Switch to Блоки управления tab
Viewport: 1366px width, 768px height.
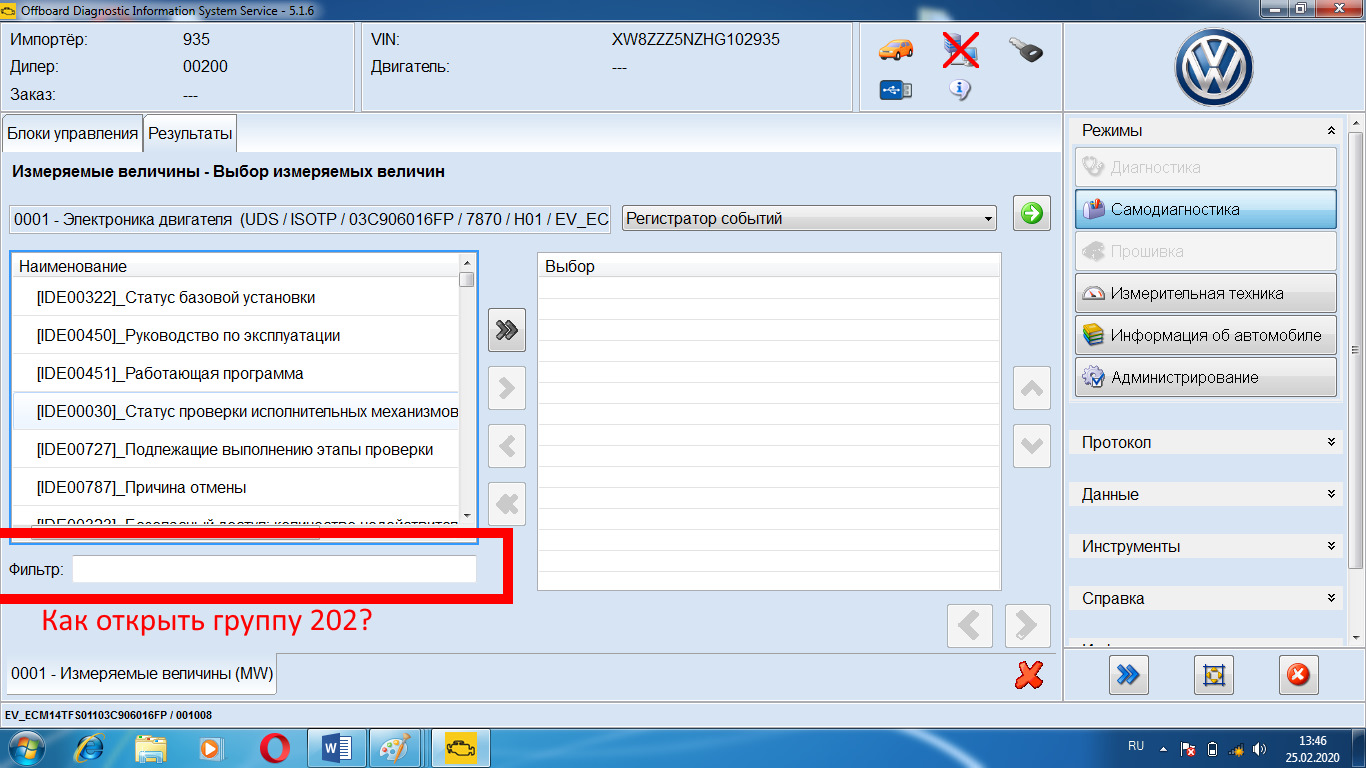click(x=72, y=134)
